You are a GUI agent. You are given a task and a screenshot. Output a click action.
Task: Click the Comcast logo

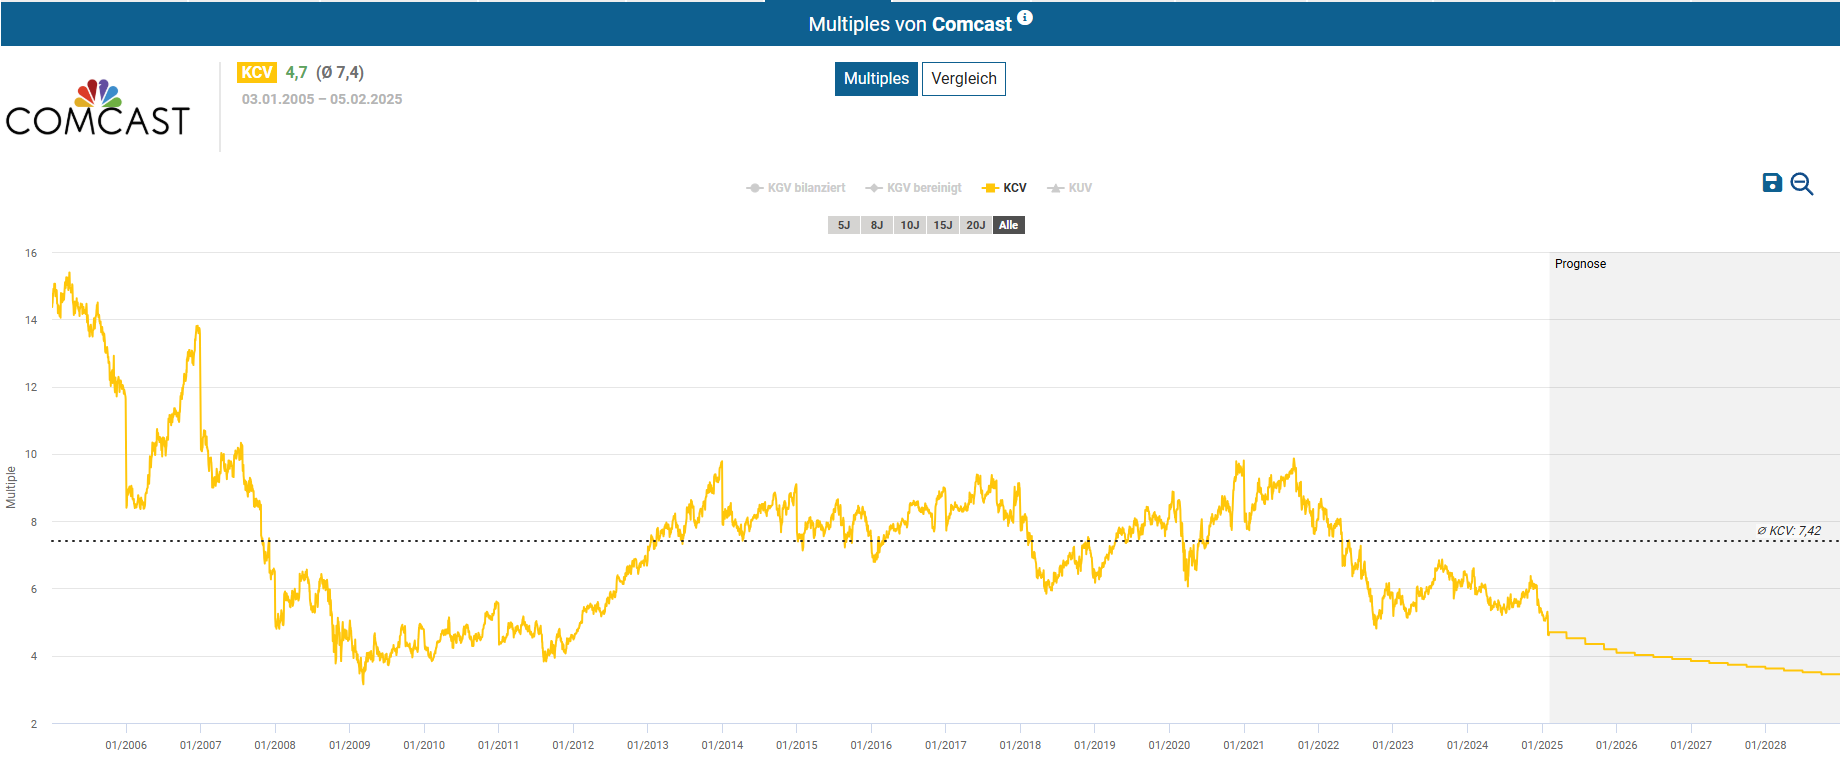point(97,108)
